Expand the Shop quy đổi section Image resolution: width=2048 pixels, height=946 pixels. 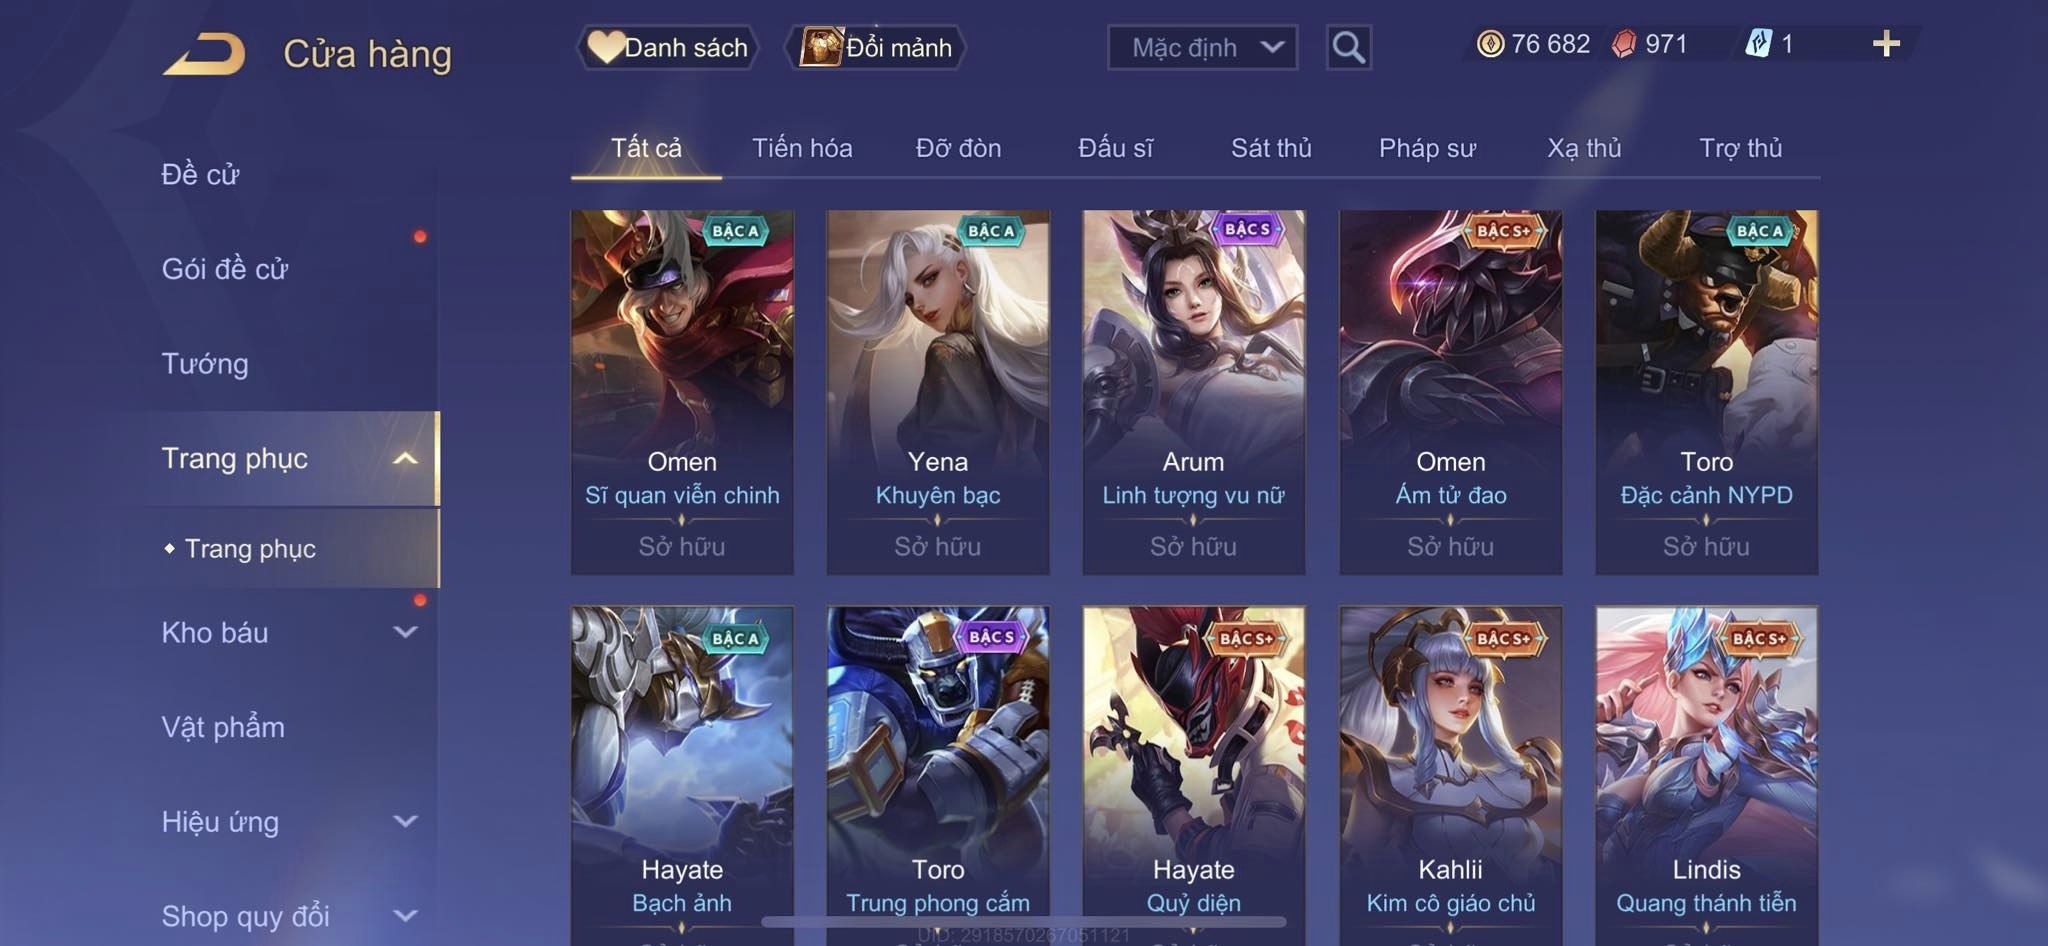pyautogui.click(x=405, y=916)
